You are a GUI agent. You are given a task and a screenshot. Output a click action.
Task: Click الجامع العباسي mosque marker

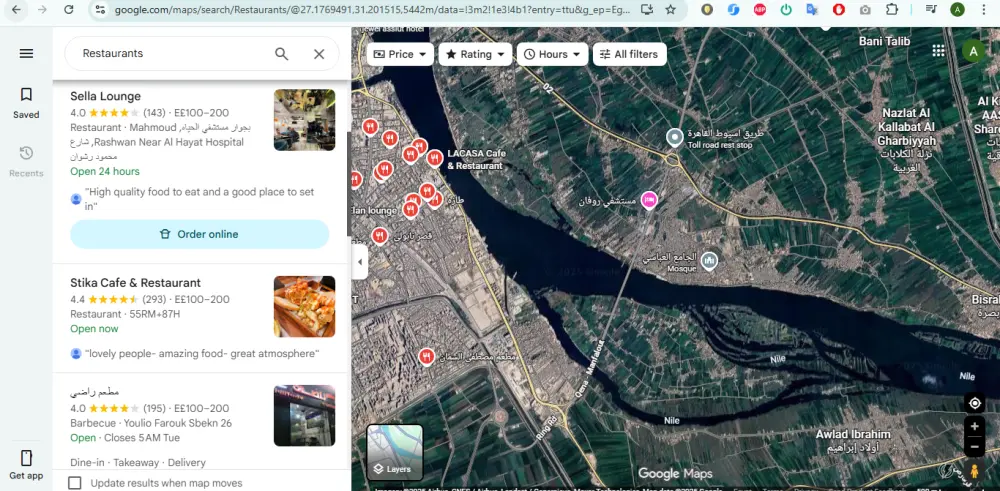[709, 260]
